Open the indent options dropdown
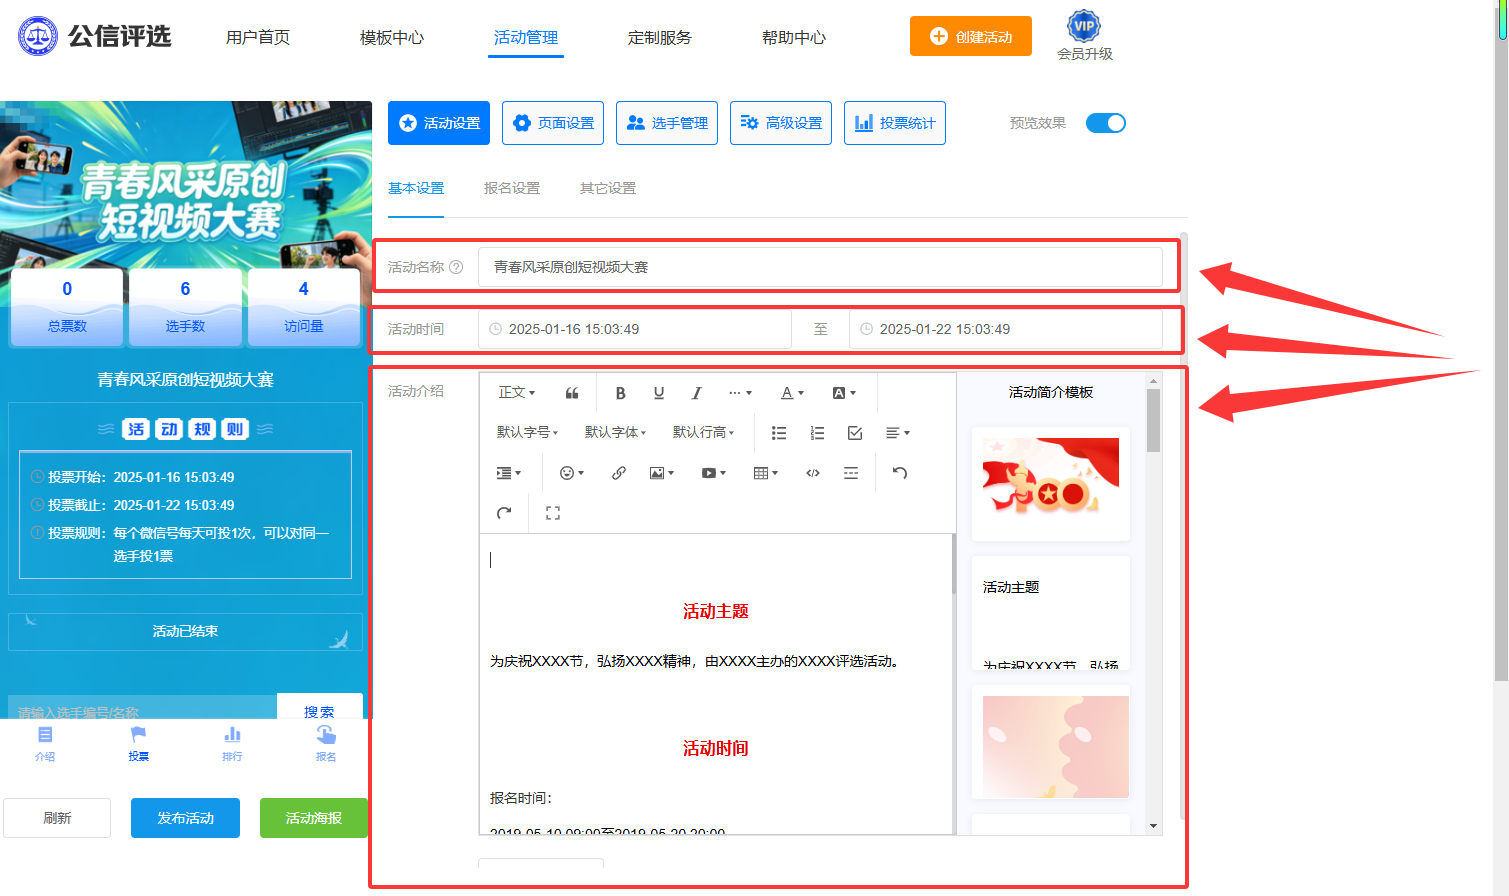The height and width of the screenshot is (896, 1509). coord(509,473)
